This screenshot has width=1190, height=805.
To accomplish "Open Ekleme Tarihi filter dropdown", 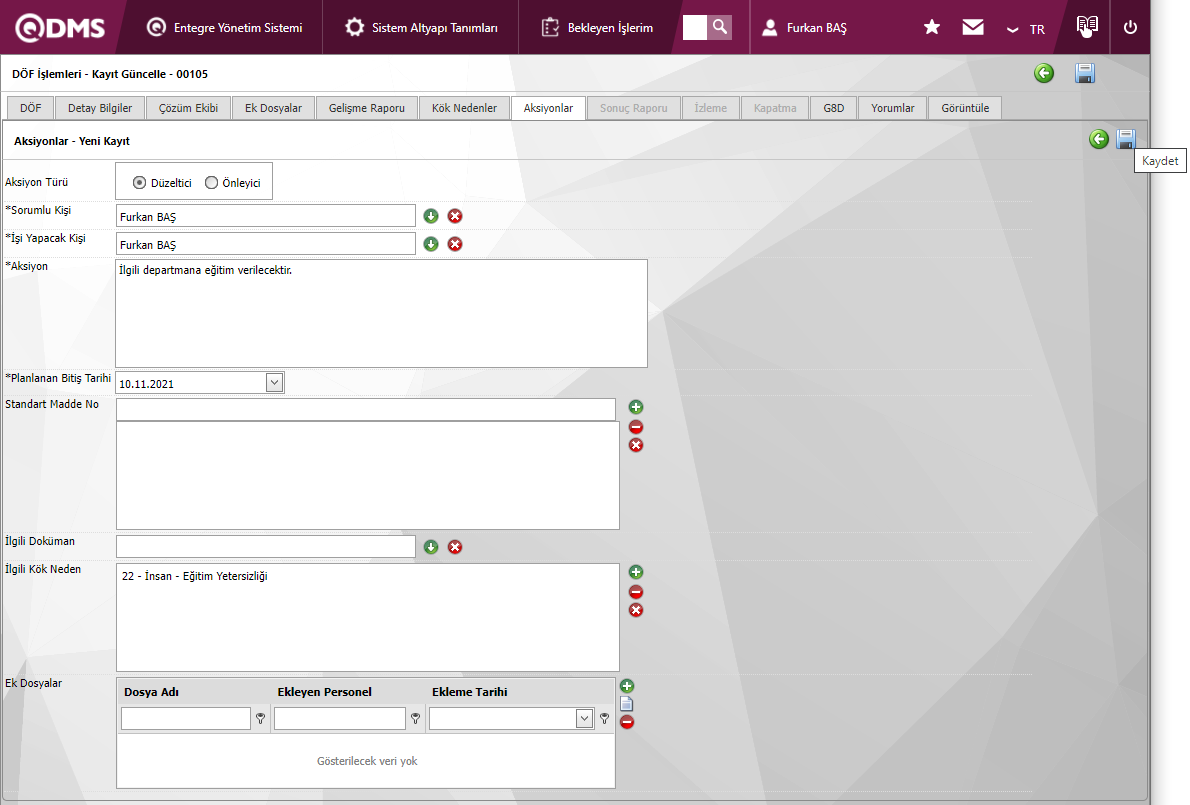I will 584,719.
